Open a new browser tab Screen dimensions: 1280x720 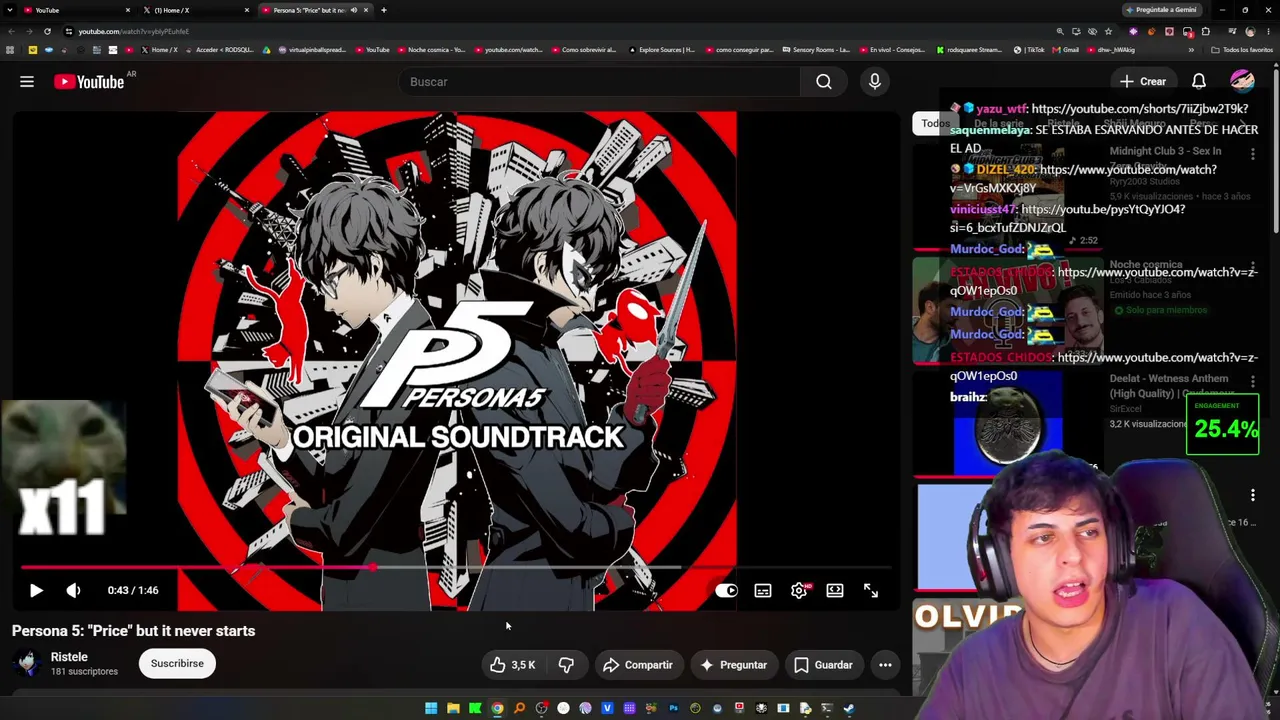coord(384,10)
